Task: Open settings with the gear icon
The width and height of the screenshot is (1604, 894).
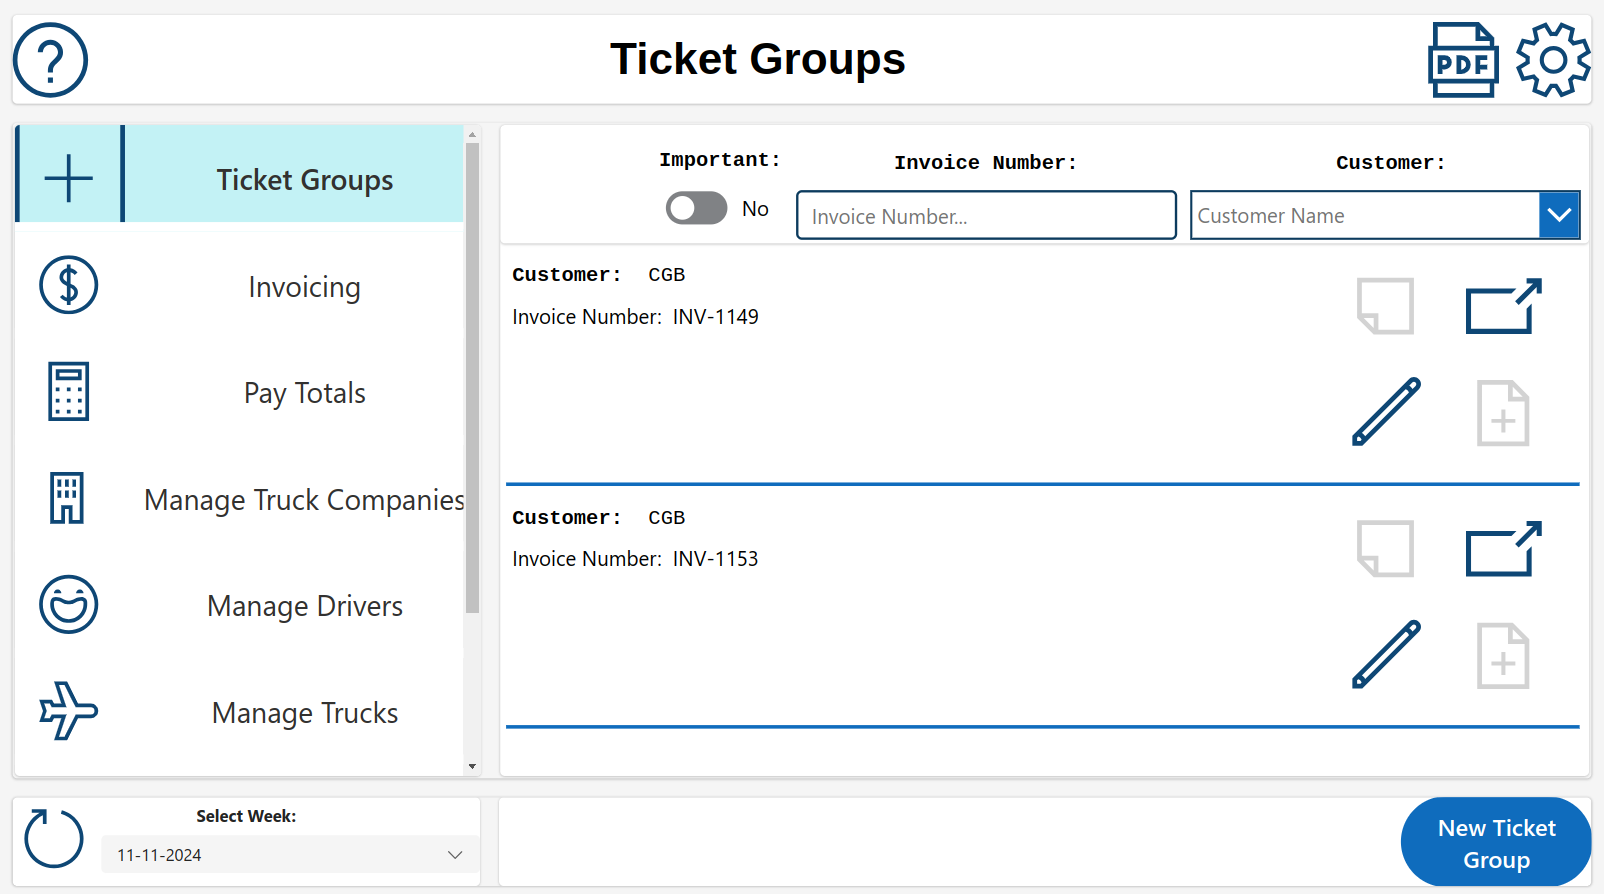Action: [x=1552, y=60]
